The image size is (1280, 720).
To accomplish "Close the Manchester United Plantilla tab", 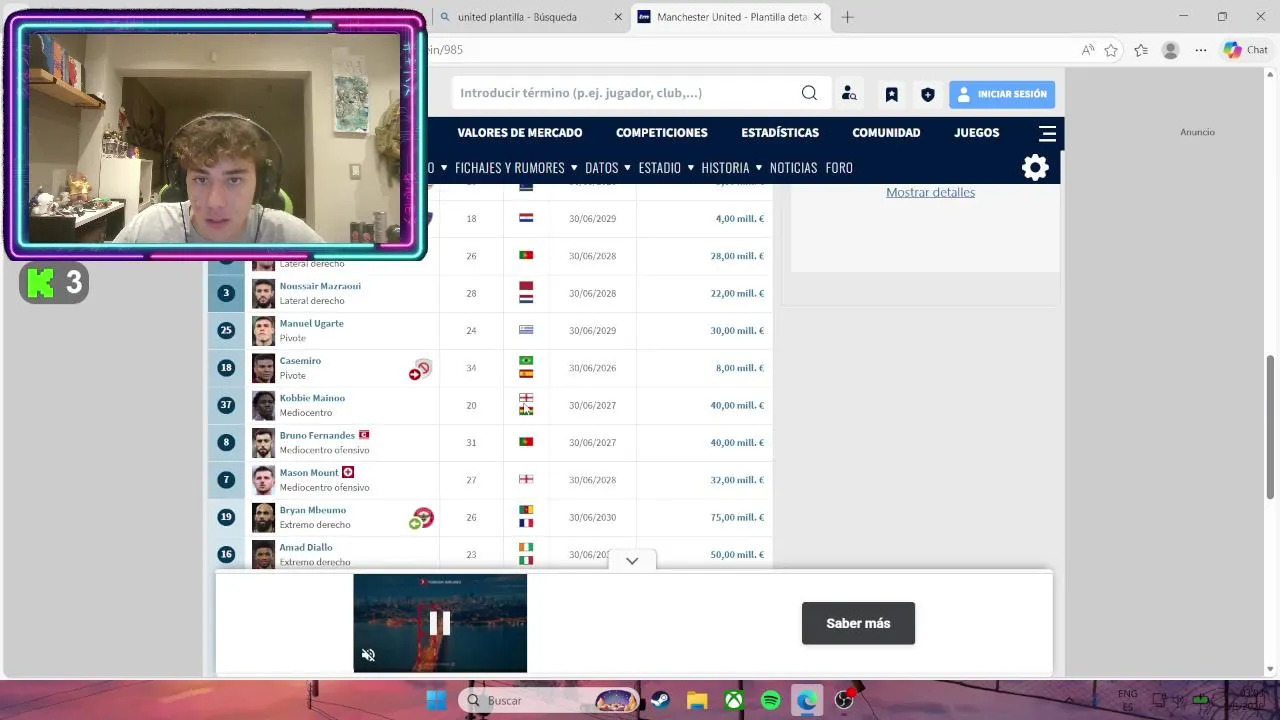I will click(818, 17).
